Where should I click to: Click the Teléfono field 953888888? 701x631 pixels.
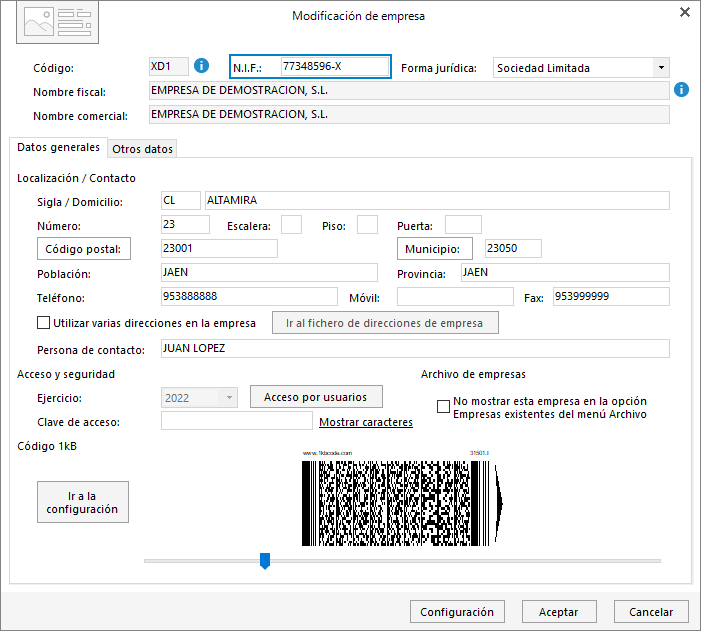pos(249,296)
